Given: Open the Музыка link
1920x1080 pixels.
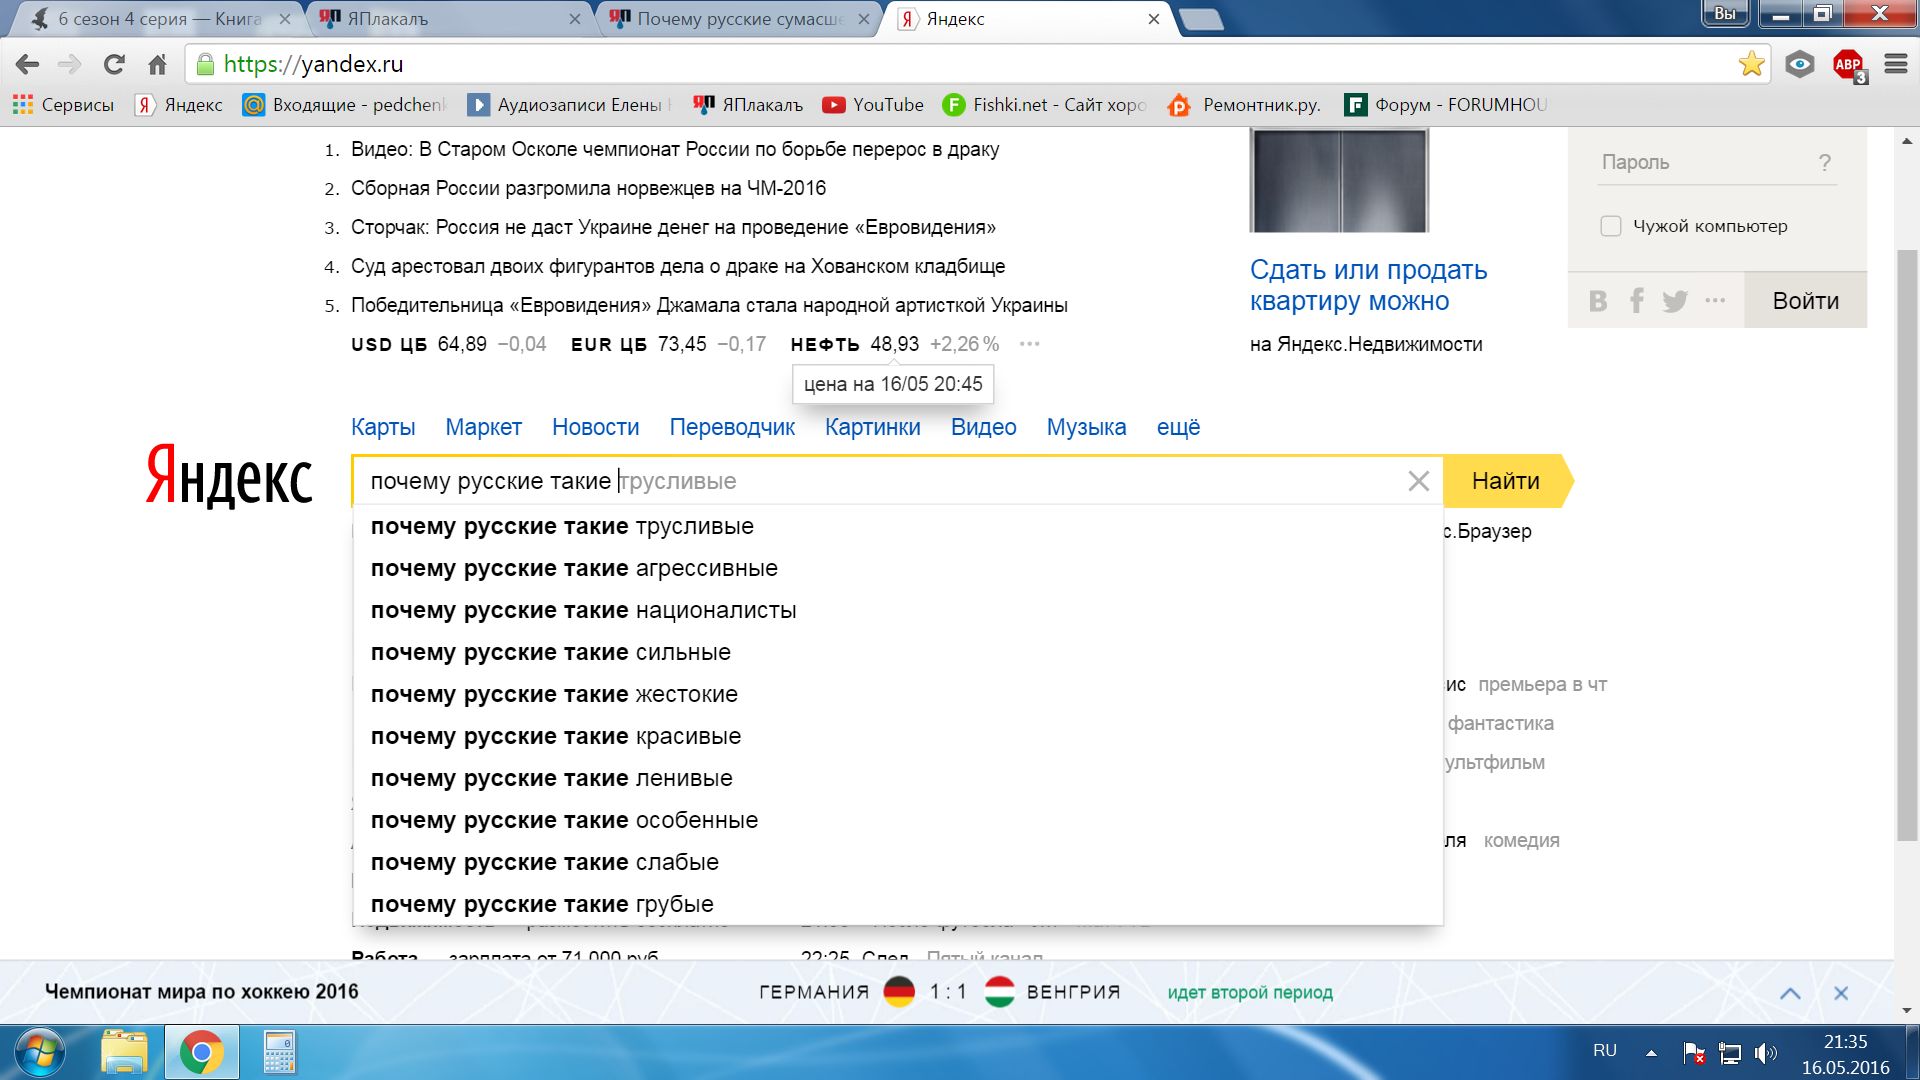Looking at the screenshot, I should tap(1086, 427).
